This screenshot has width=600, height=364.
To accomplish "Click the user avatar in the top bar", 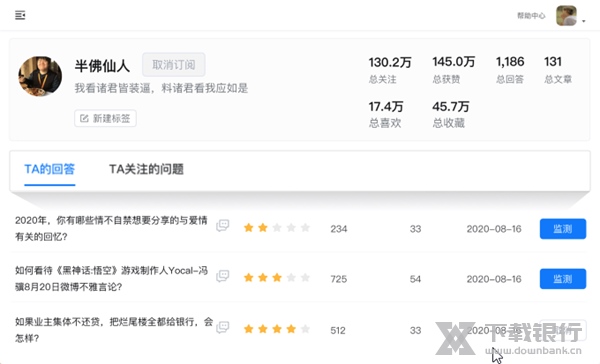I will (x=566, y=16).
